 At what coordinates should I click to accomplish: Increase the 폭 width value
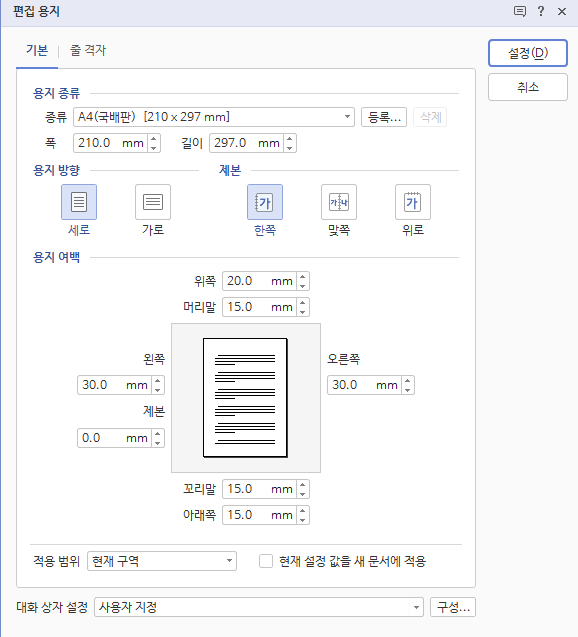pos(154,139)
